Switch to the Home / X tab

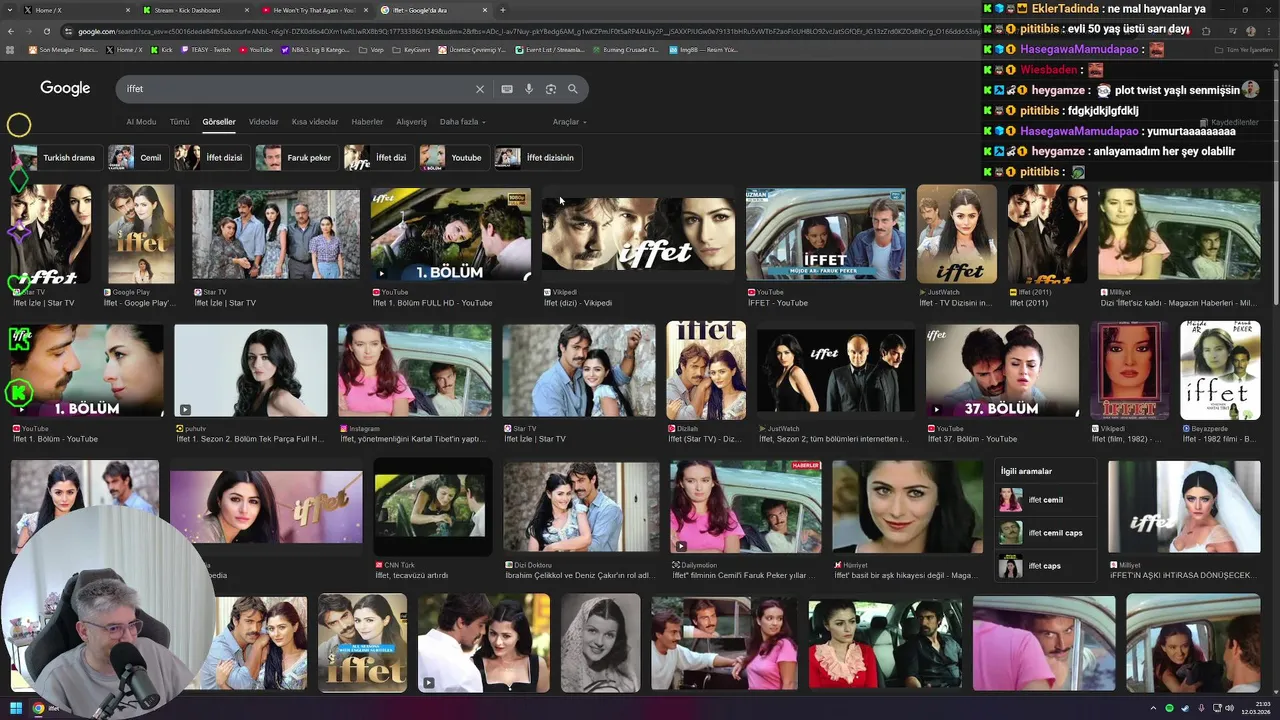coord(77,10)
